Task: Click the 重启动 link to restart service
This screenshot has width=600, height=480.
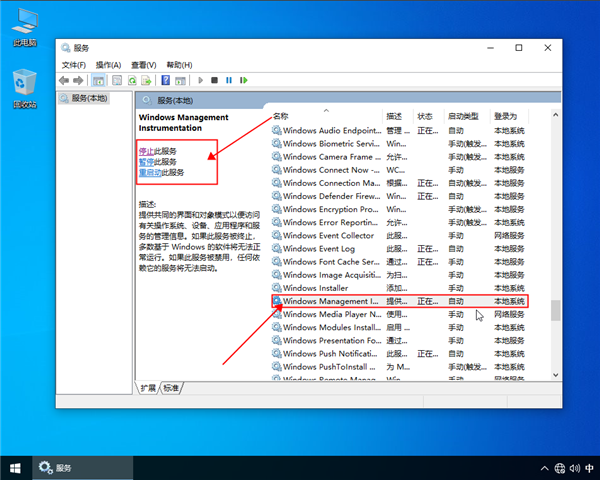Action: coord(150,172)
